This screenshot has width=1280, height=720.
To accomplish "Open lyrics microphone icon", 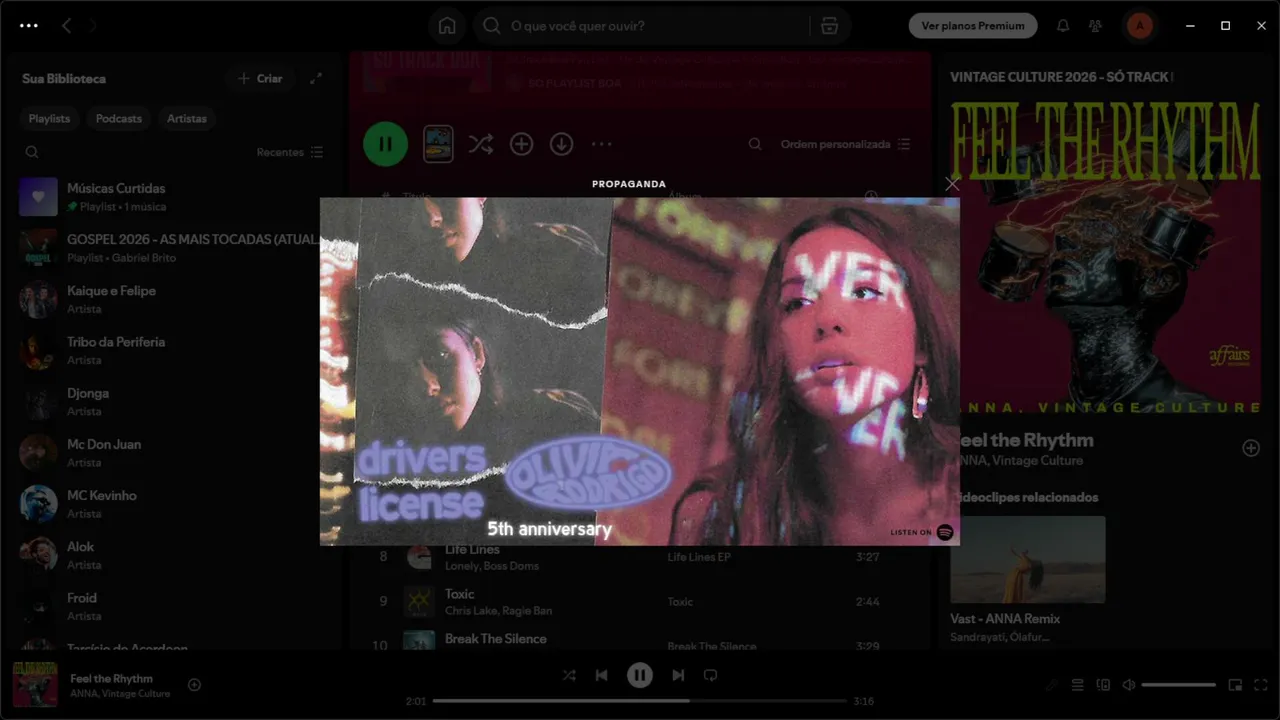I will point(1051,685).
